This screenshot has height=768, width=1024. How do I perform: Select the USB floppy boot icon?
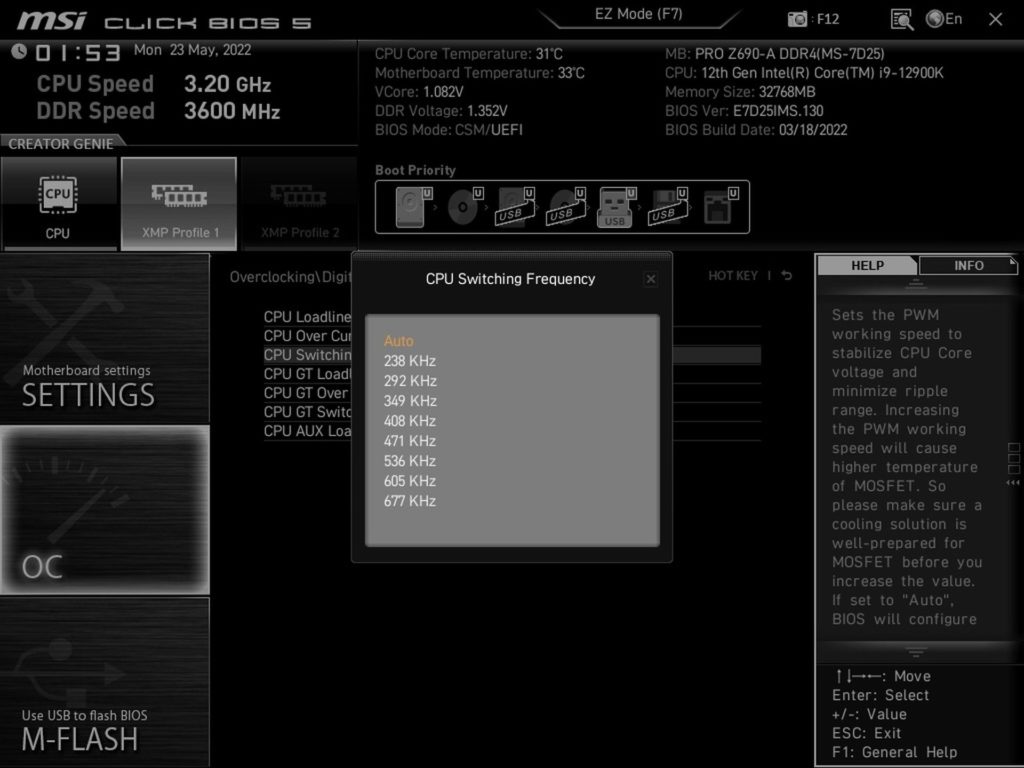667,207
